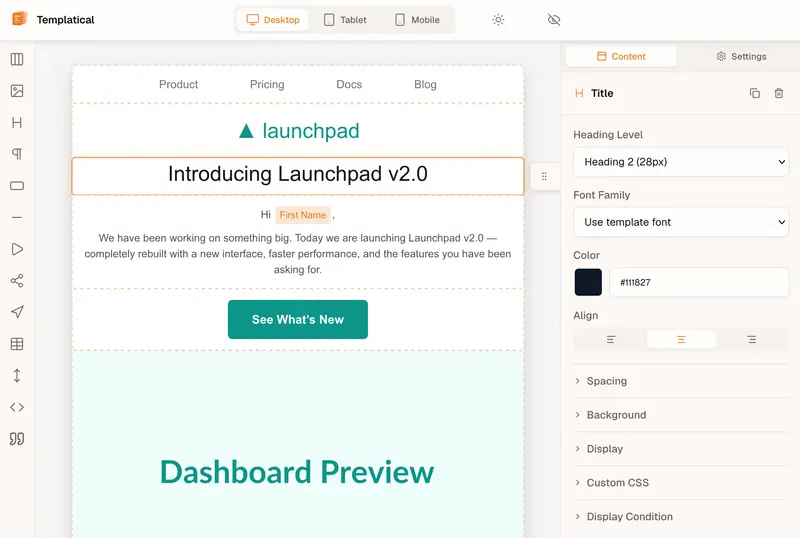Click the Product nav link
800x538 pixels.
(x=178, y=84)
